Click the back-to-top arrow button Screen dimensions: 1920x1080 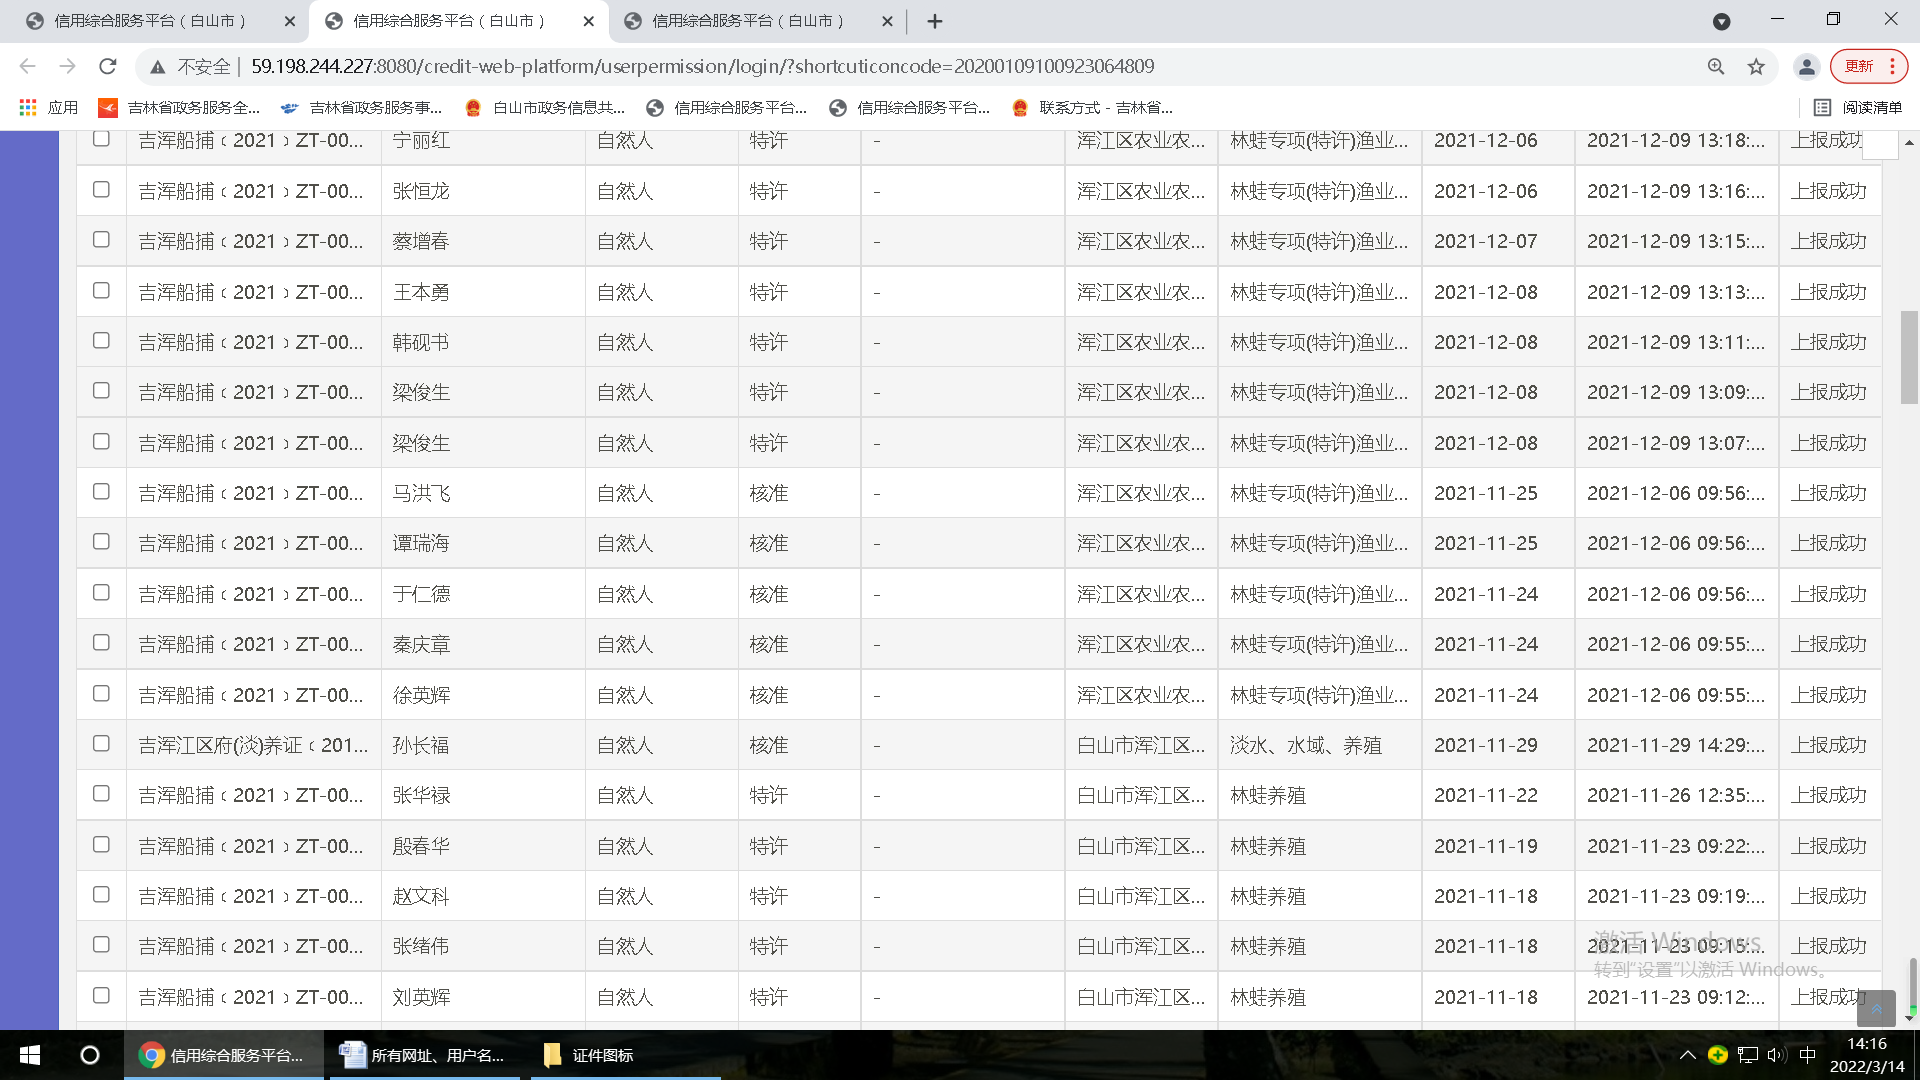(x=1876, y=1008)
